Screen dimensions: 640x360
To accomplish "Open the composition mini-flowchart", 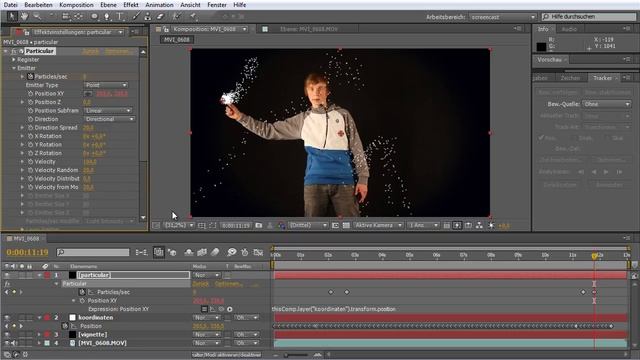I will (141, 253).
